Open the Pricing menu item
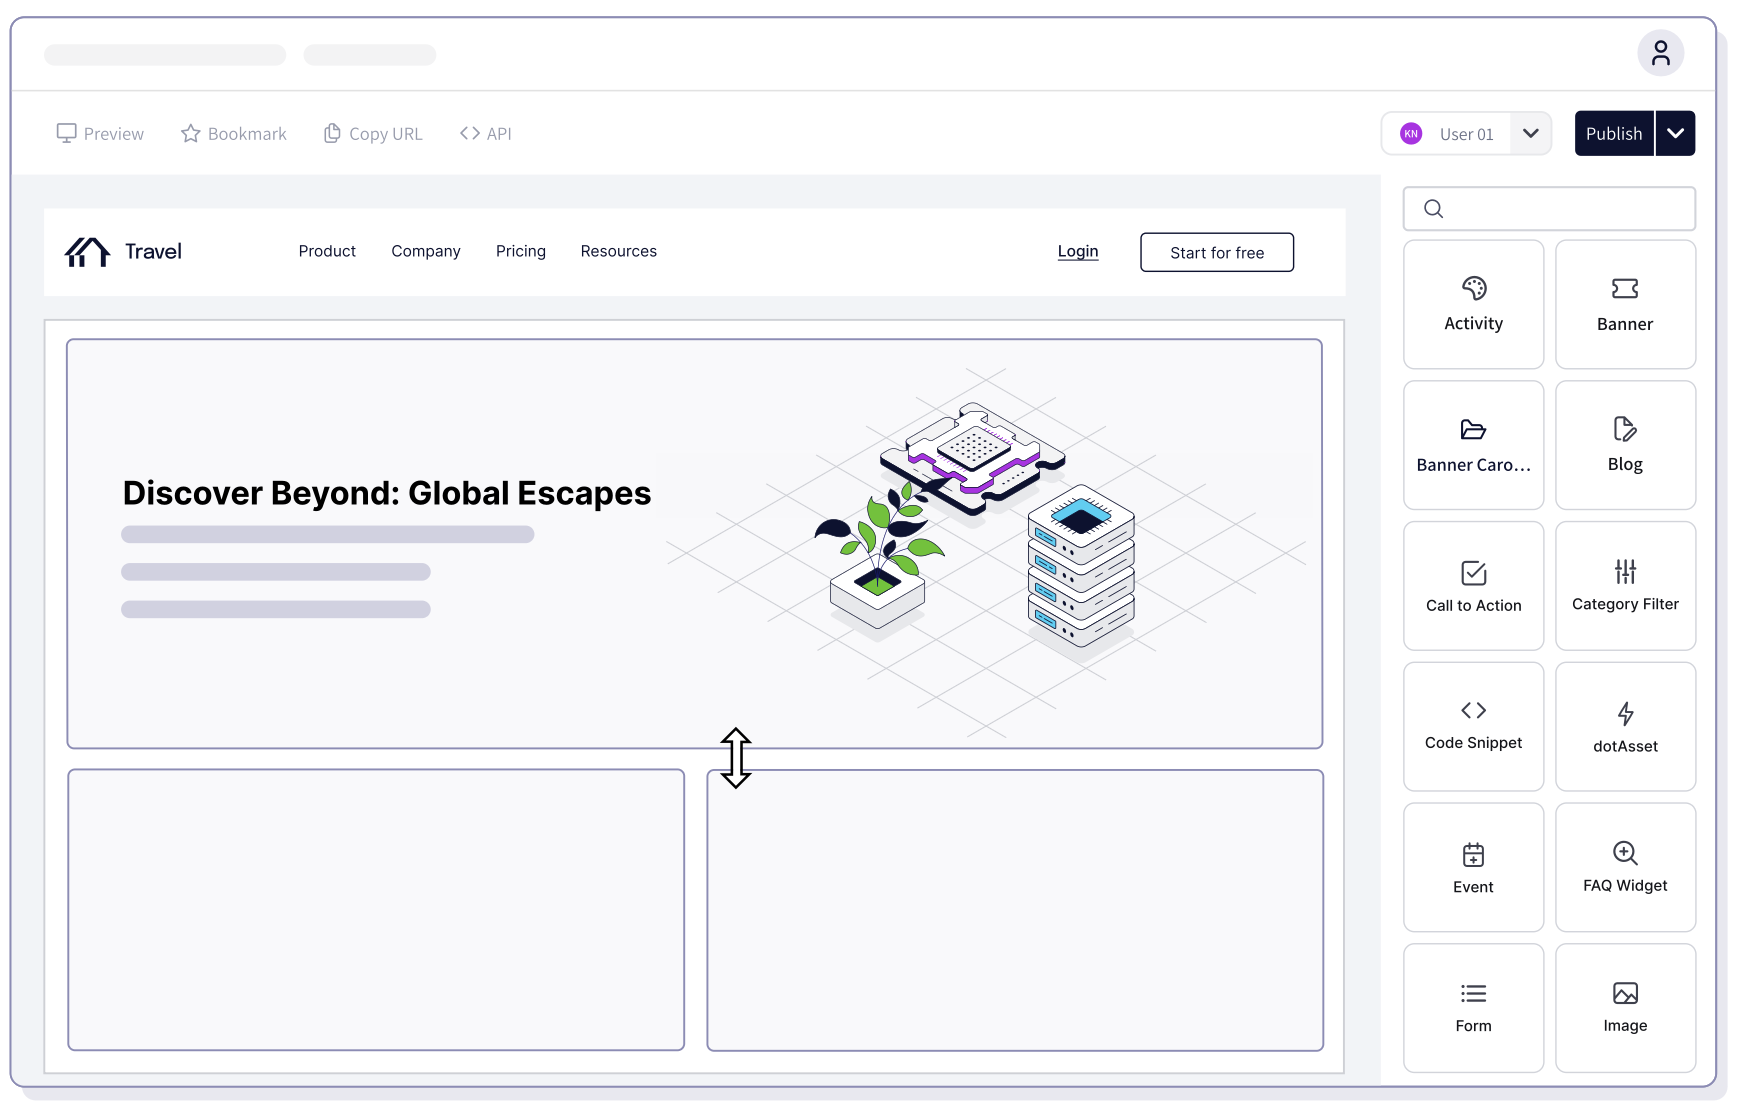 521,251
